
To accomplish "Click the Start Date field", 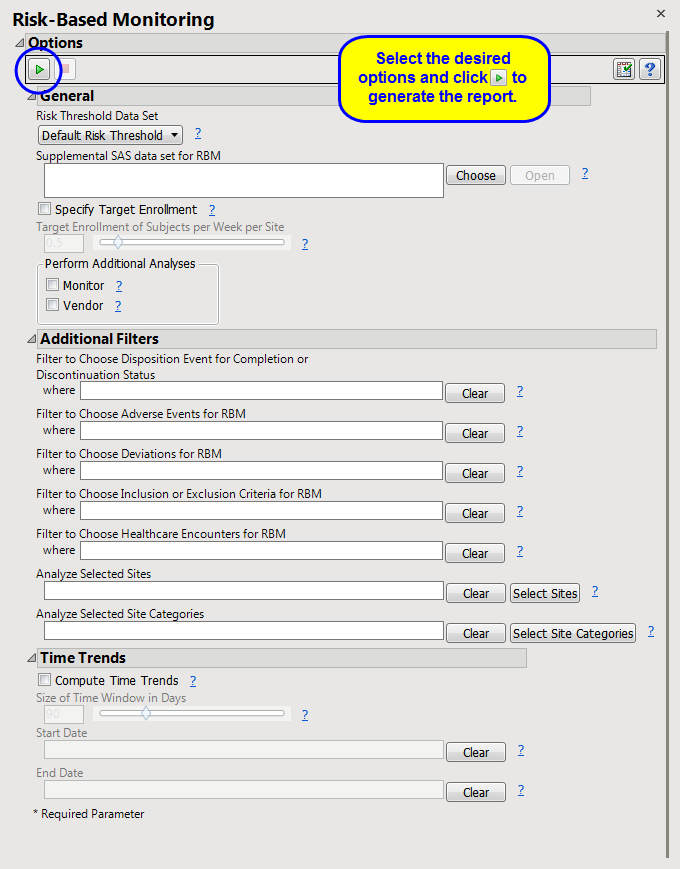I will 244,750.
